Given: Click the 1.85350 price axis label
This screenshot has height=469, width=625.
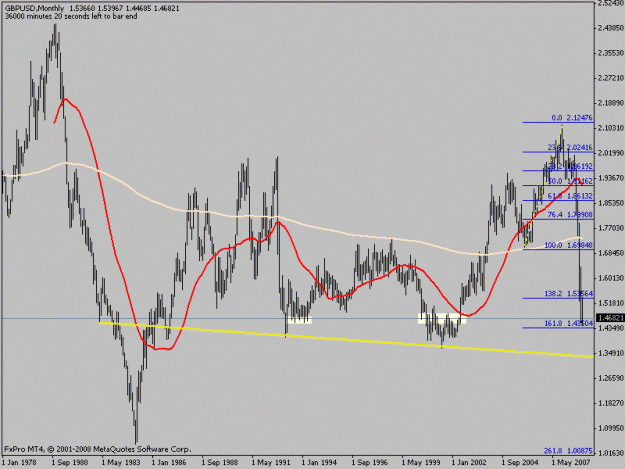Looking at the screenshot, I should 611,203.
